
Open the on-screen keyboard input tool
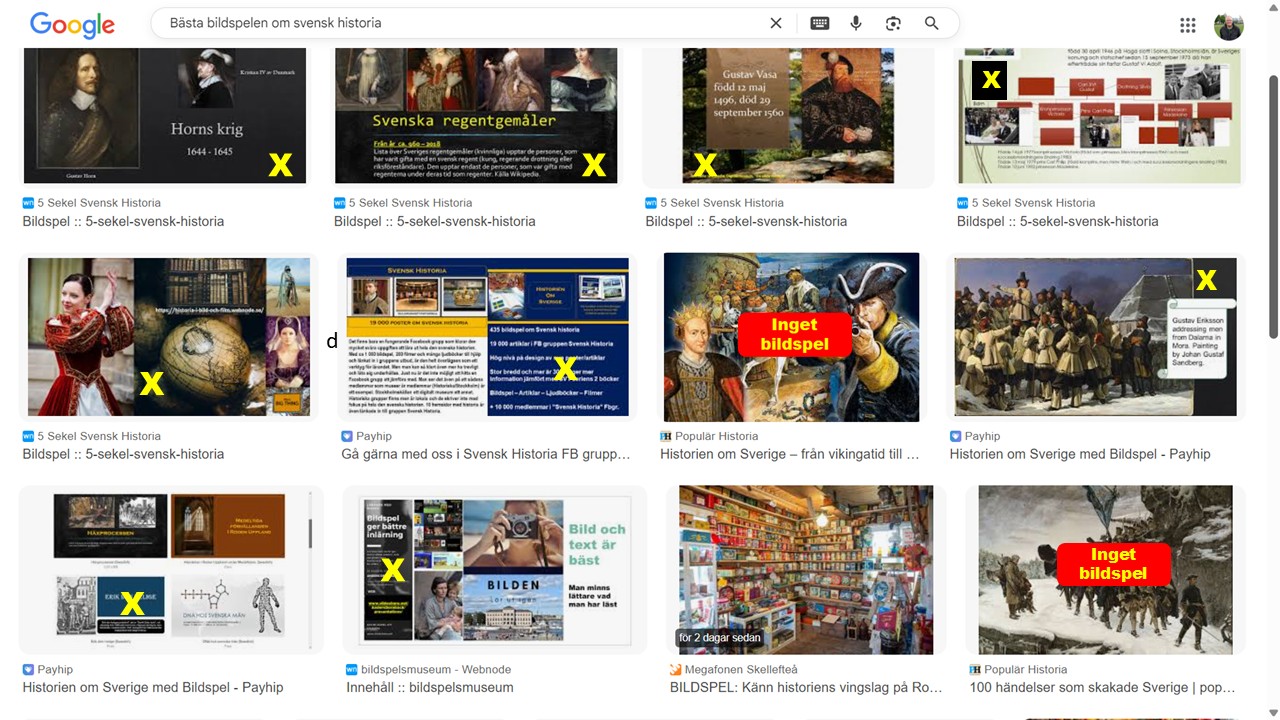tap(820, 23)
